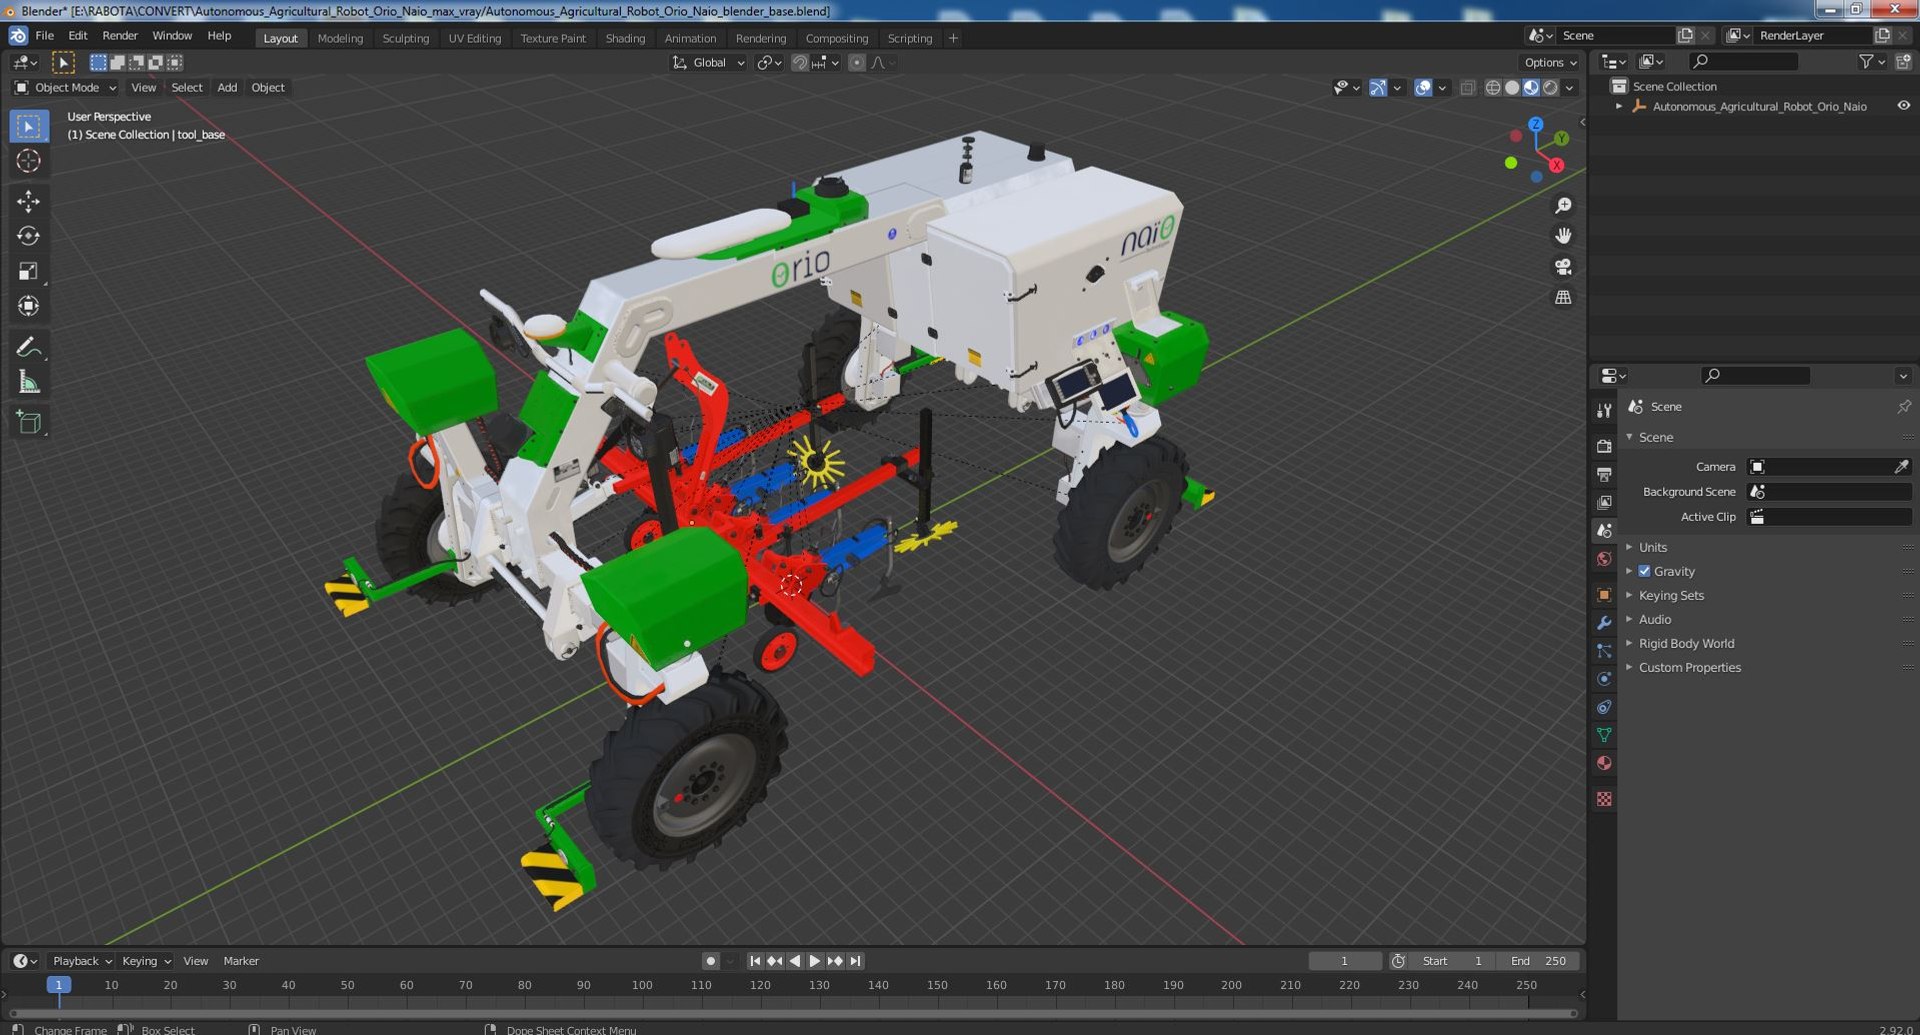This screenshot has height=1035, width=1920.
Task: Toggle camera view icon in viewport
Action: (1563, 267)
